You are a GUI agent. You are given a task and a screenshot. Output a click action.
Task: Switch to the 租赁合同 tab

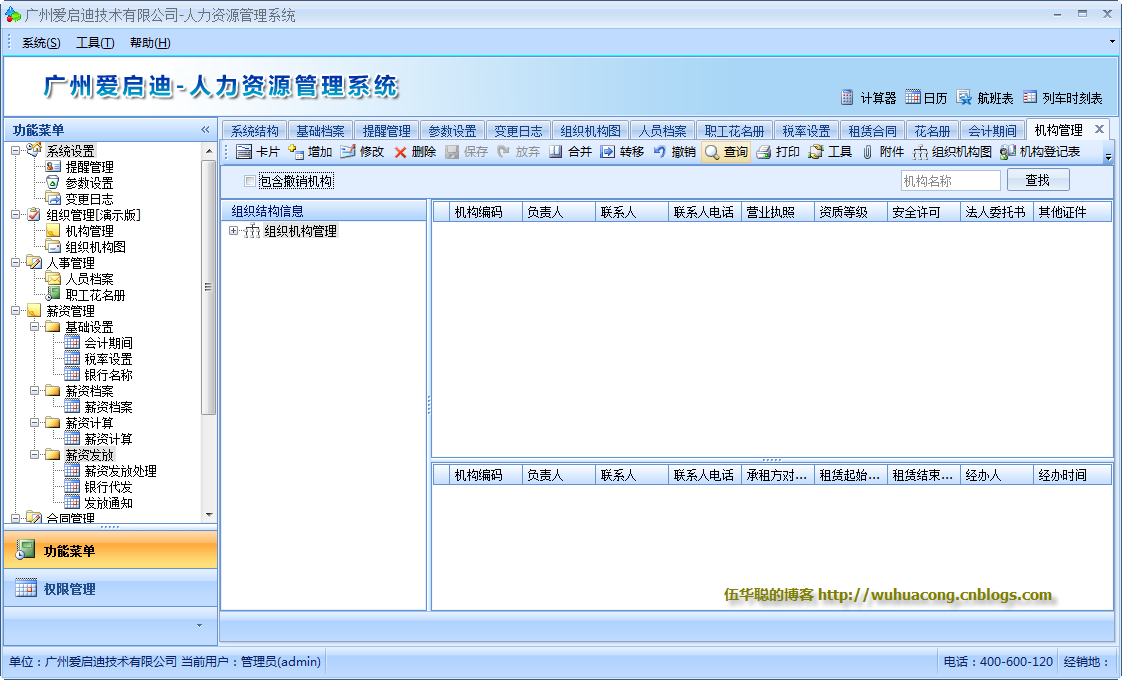click(872, 131)
